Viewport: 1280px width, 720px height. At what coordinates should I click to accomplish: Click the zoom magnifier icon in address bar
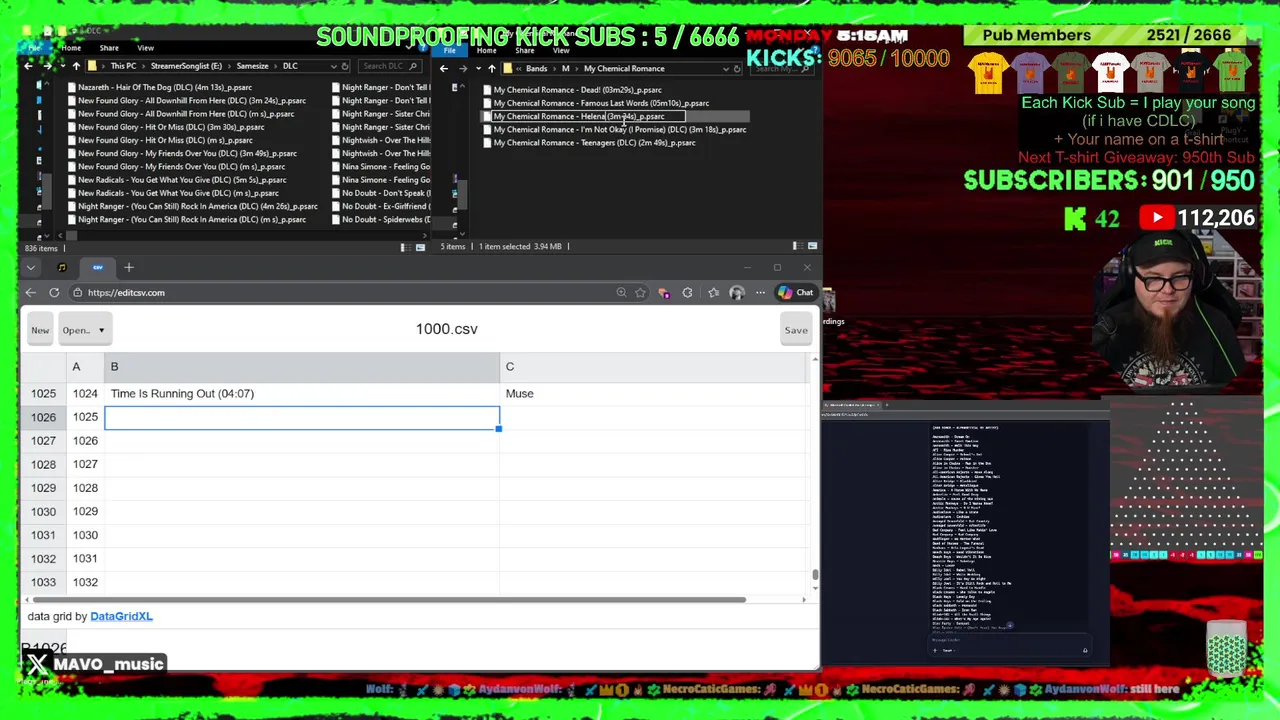[x=621, y=293]
